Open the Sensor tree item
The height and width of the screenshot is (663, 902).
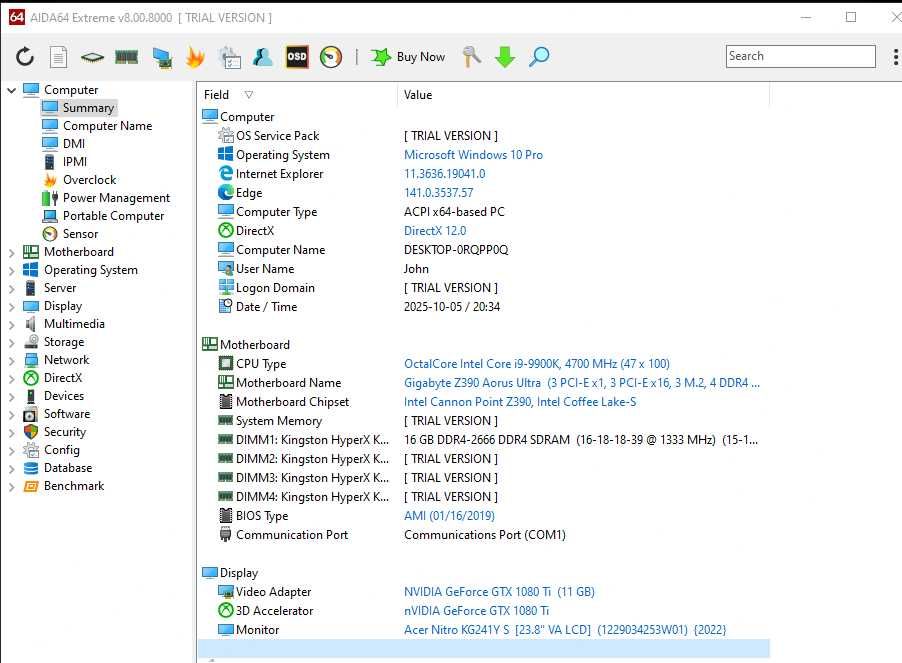coord(70,233)
